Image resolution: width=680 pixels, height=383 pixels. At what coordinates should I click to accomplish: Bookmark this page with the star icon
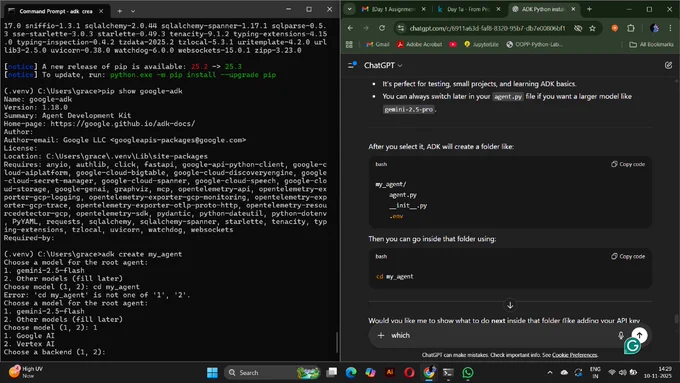[592, 28]
